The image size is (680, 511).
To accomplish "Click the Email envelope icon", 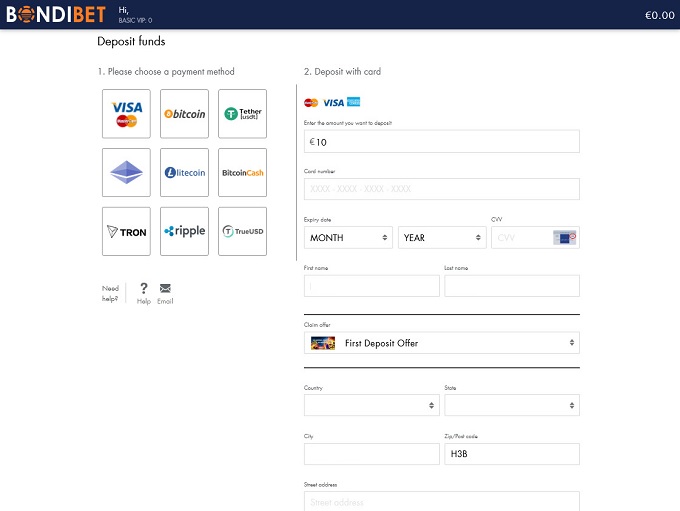I will coord(165,289).
